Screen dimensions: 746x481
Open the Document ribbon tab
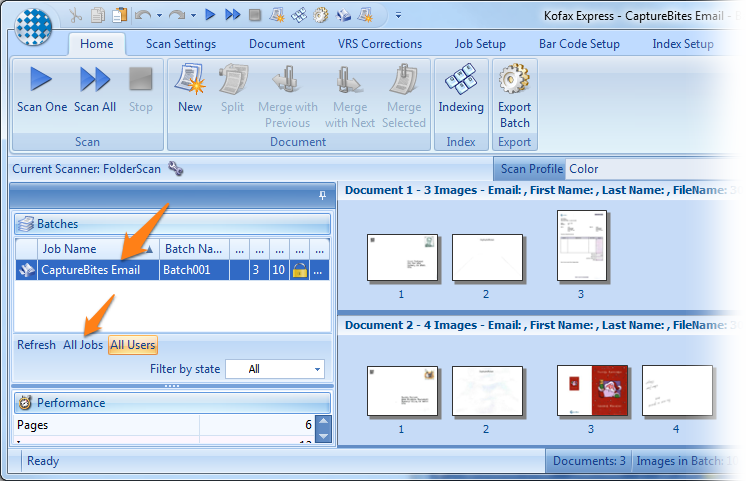pyautogui.click(x=277, y=44)
